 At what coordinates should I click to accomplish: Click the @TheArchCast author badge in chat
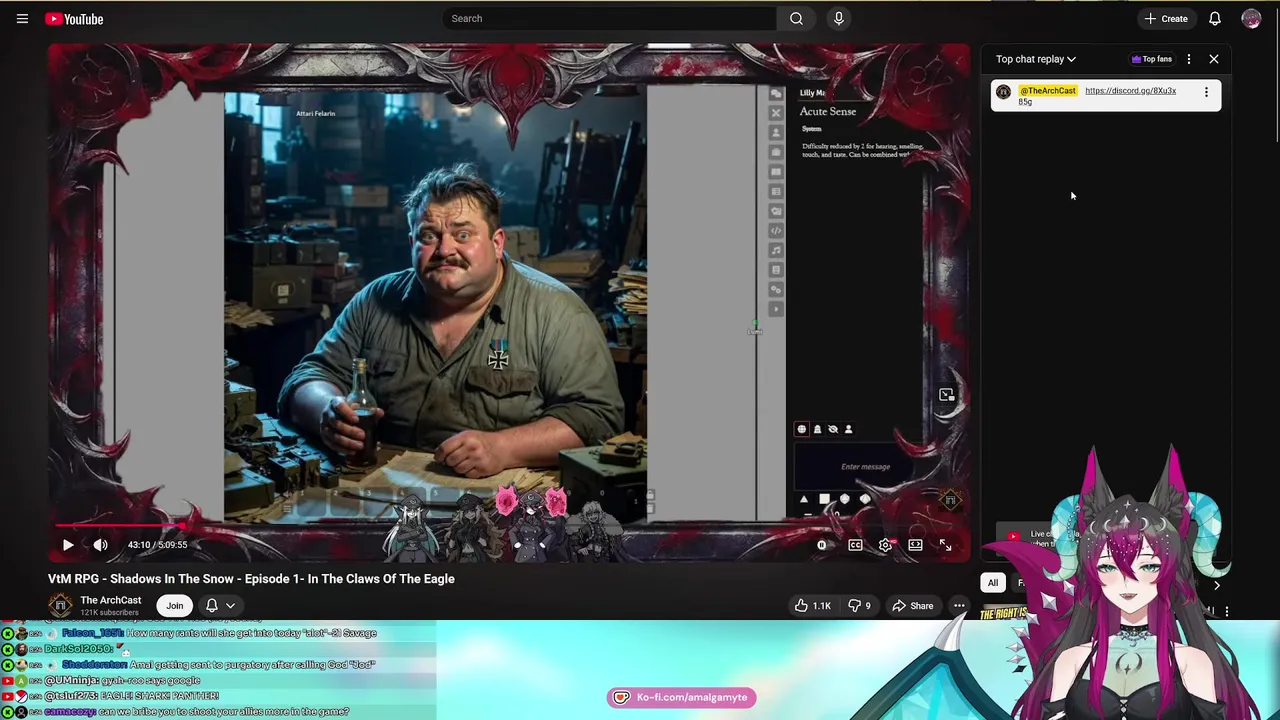point(1048,91)
